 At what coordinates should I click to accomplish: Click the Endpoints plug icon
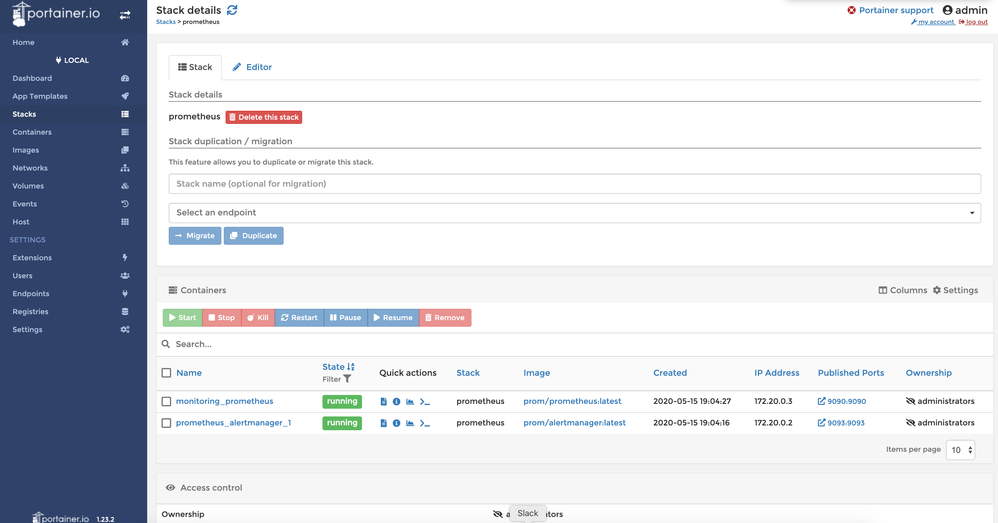pyautogui.click(x=125, y=294)
